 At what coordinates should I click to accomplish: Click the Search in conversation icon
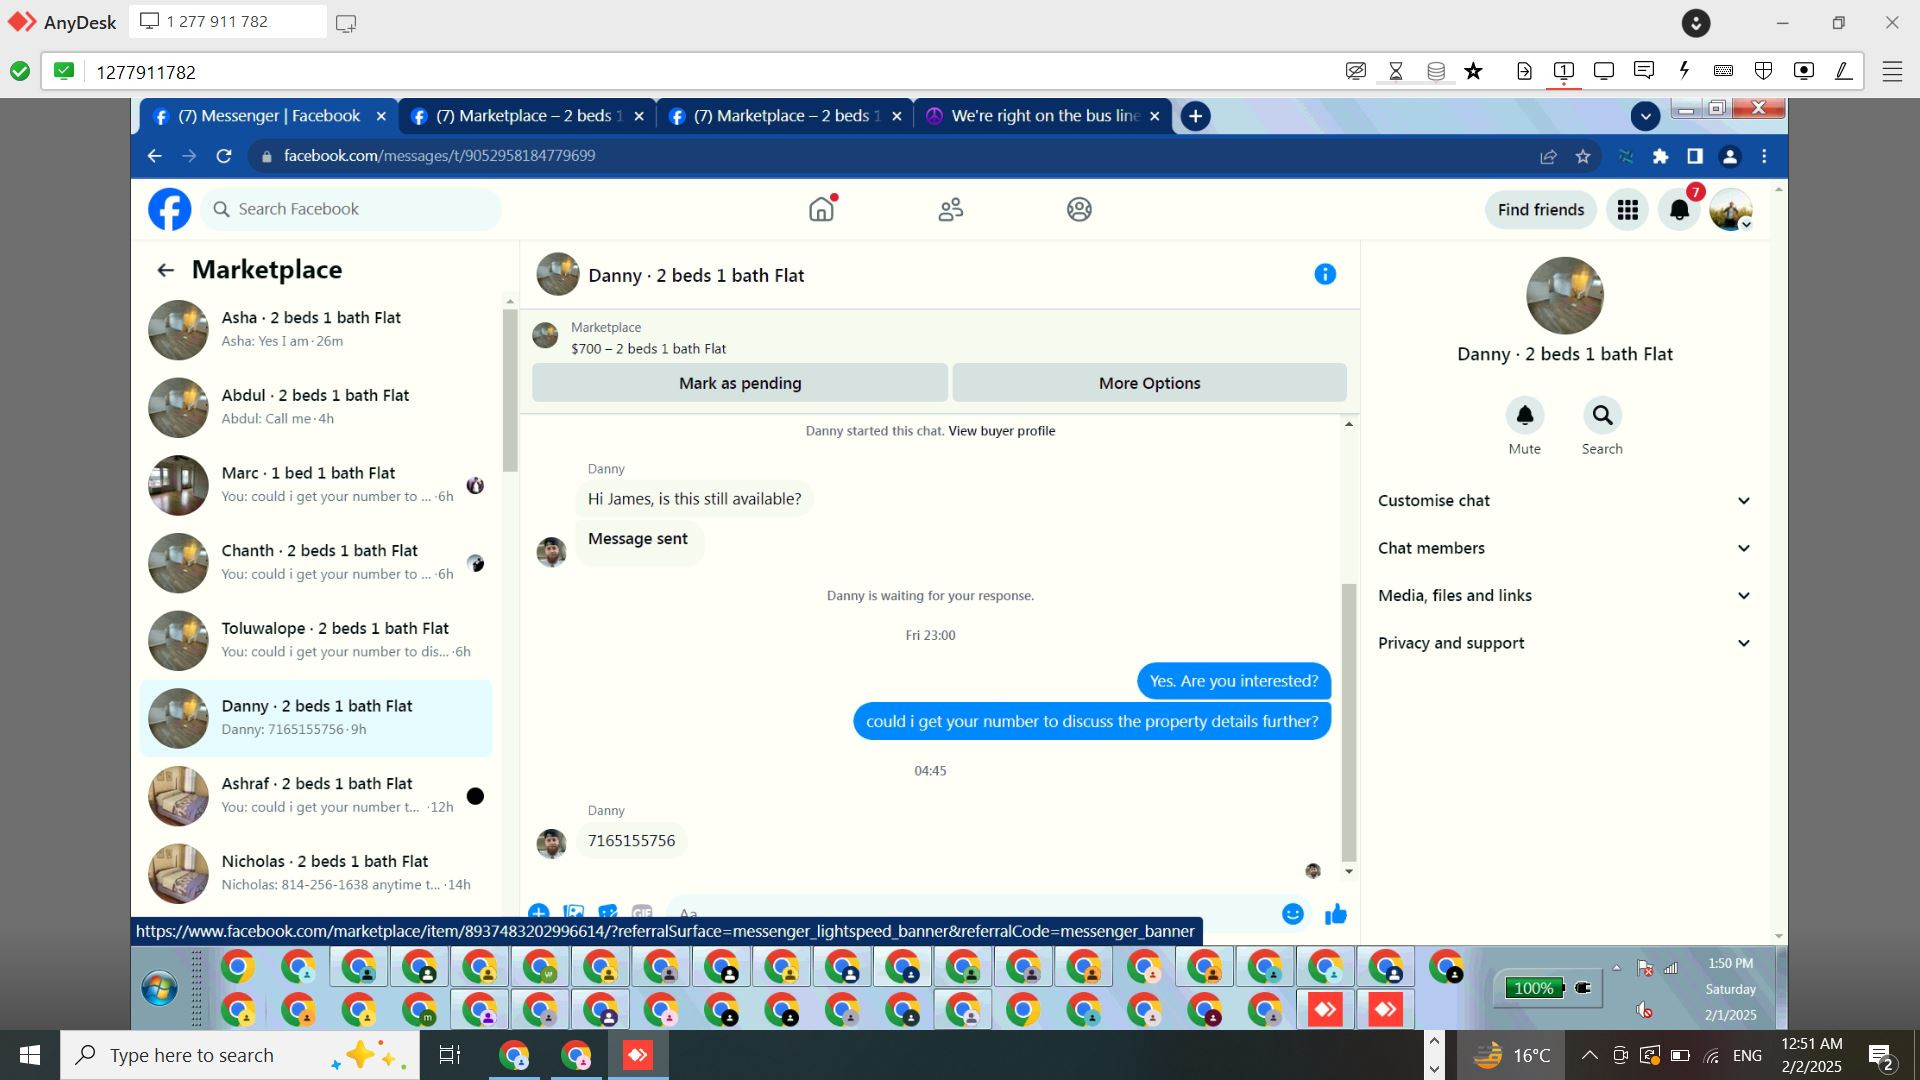1602,415
